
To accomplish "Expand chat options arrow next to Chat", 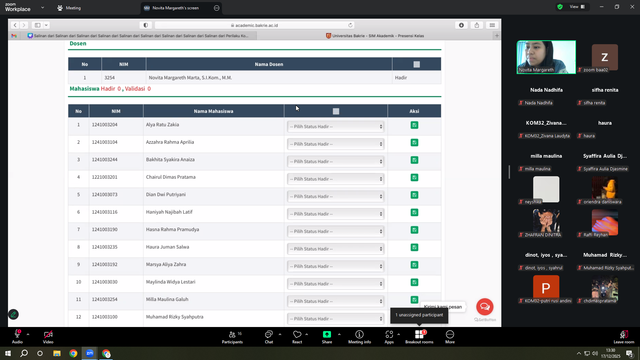I will pos(280,334).
